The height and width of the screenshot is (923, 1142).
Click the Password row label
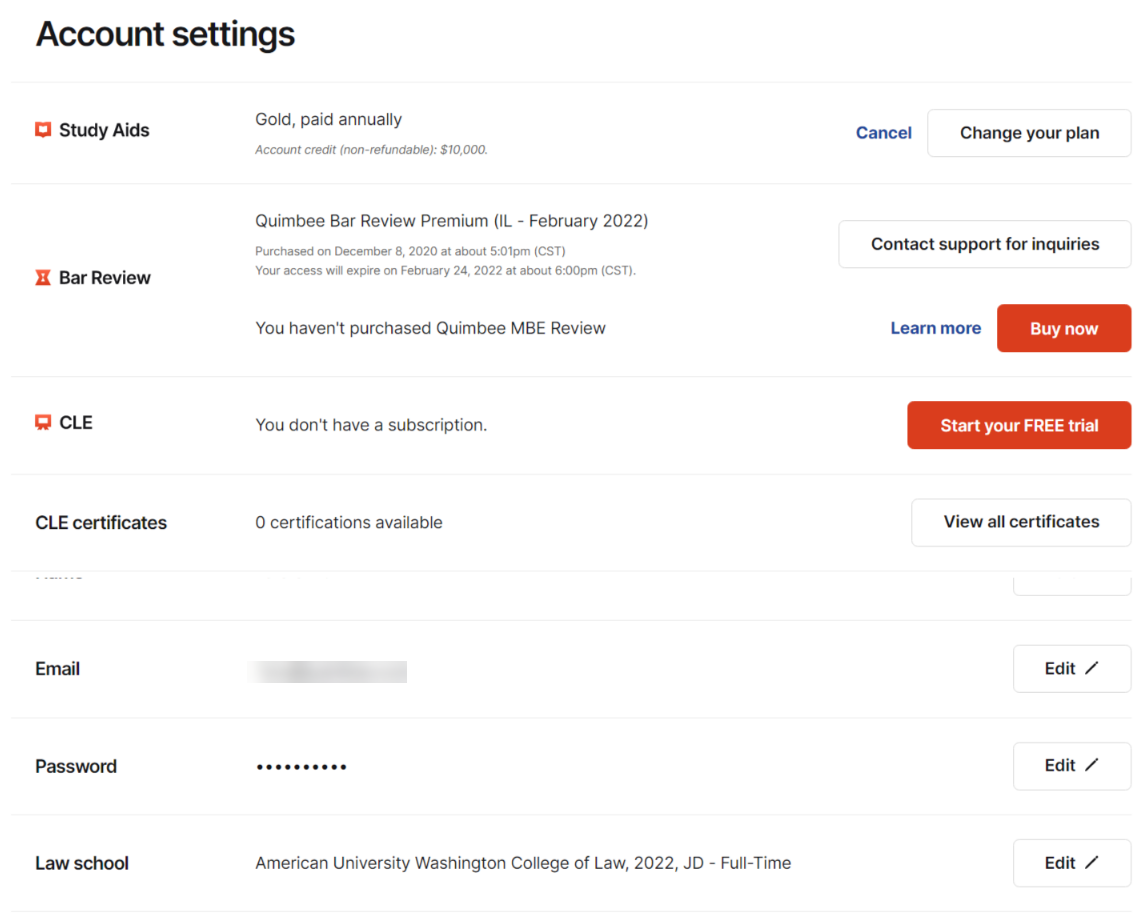coord(76,766)
